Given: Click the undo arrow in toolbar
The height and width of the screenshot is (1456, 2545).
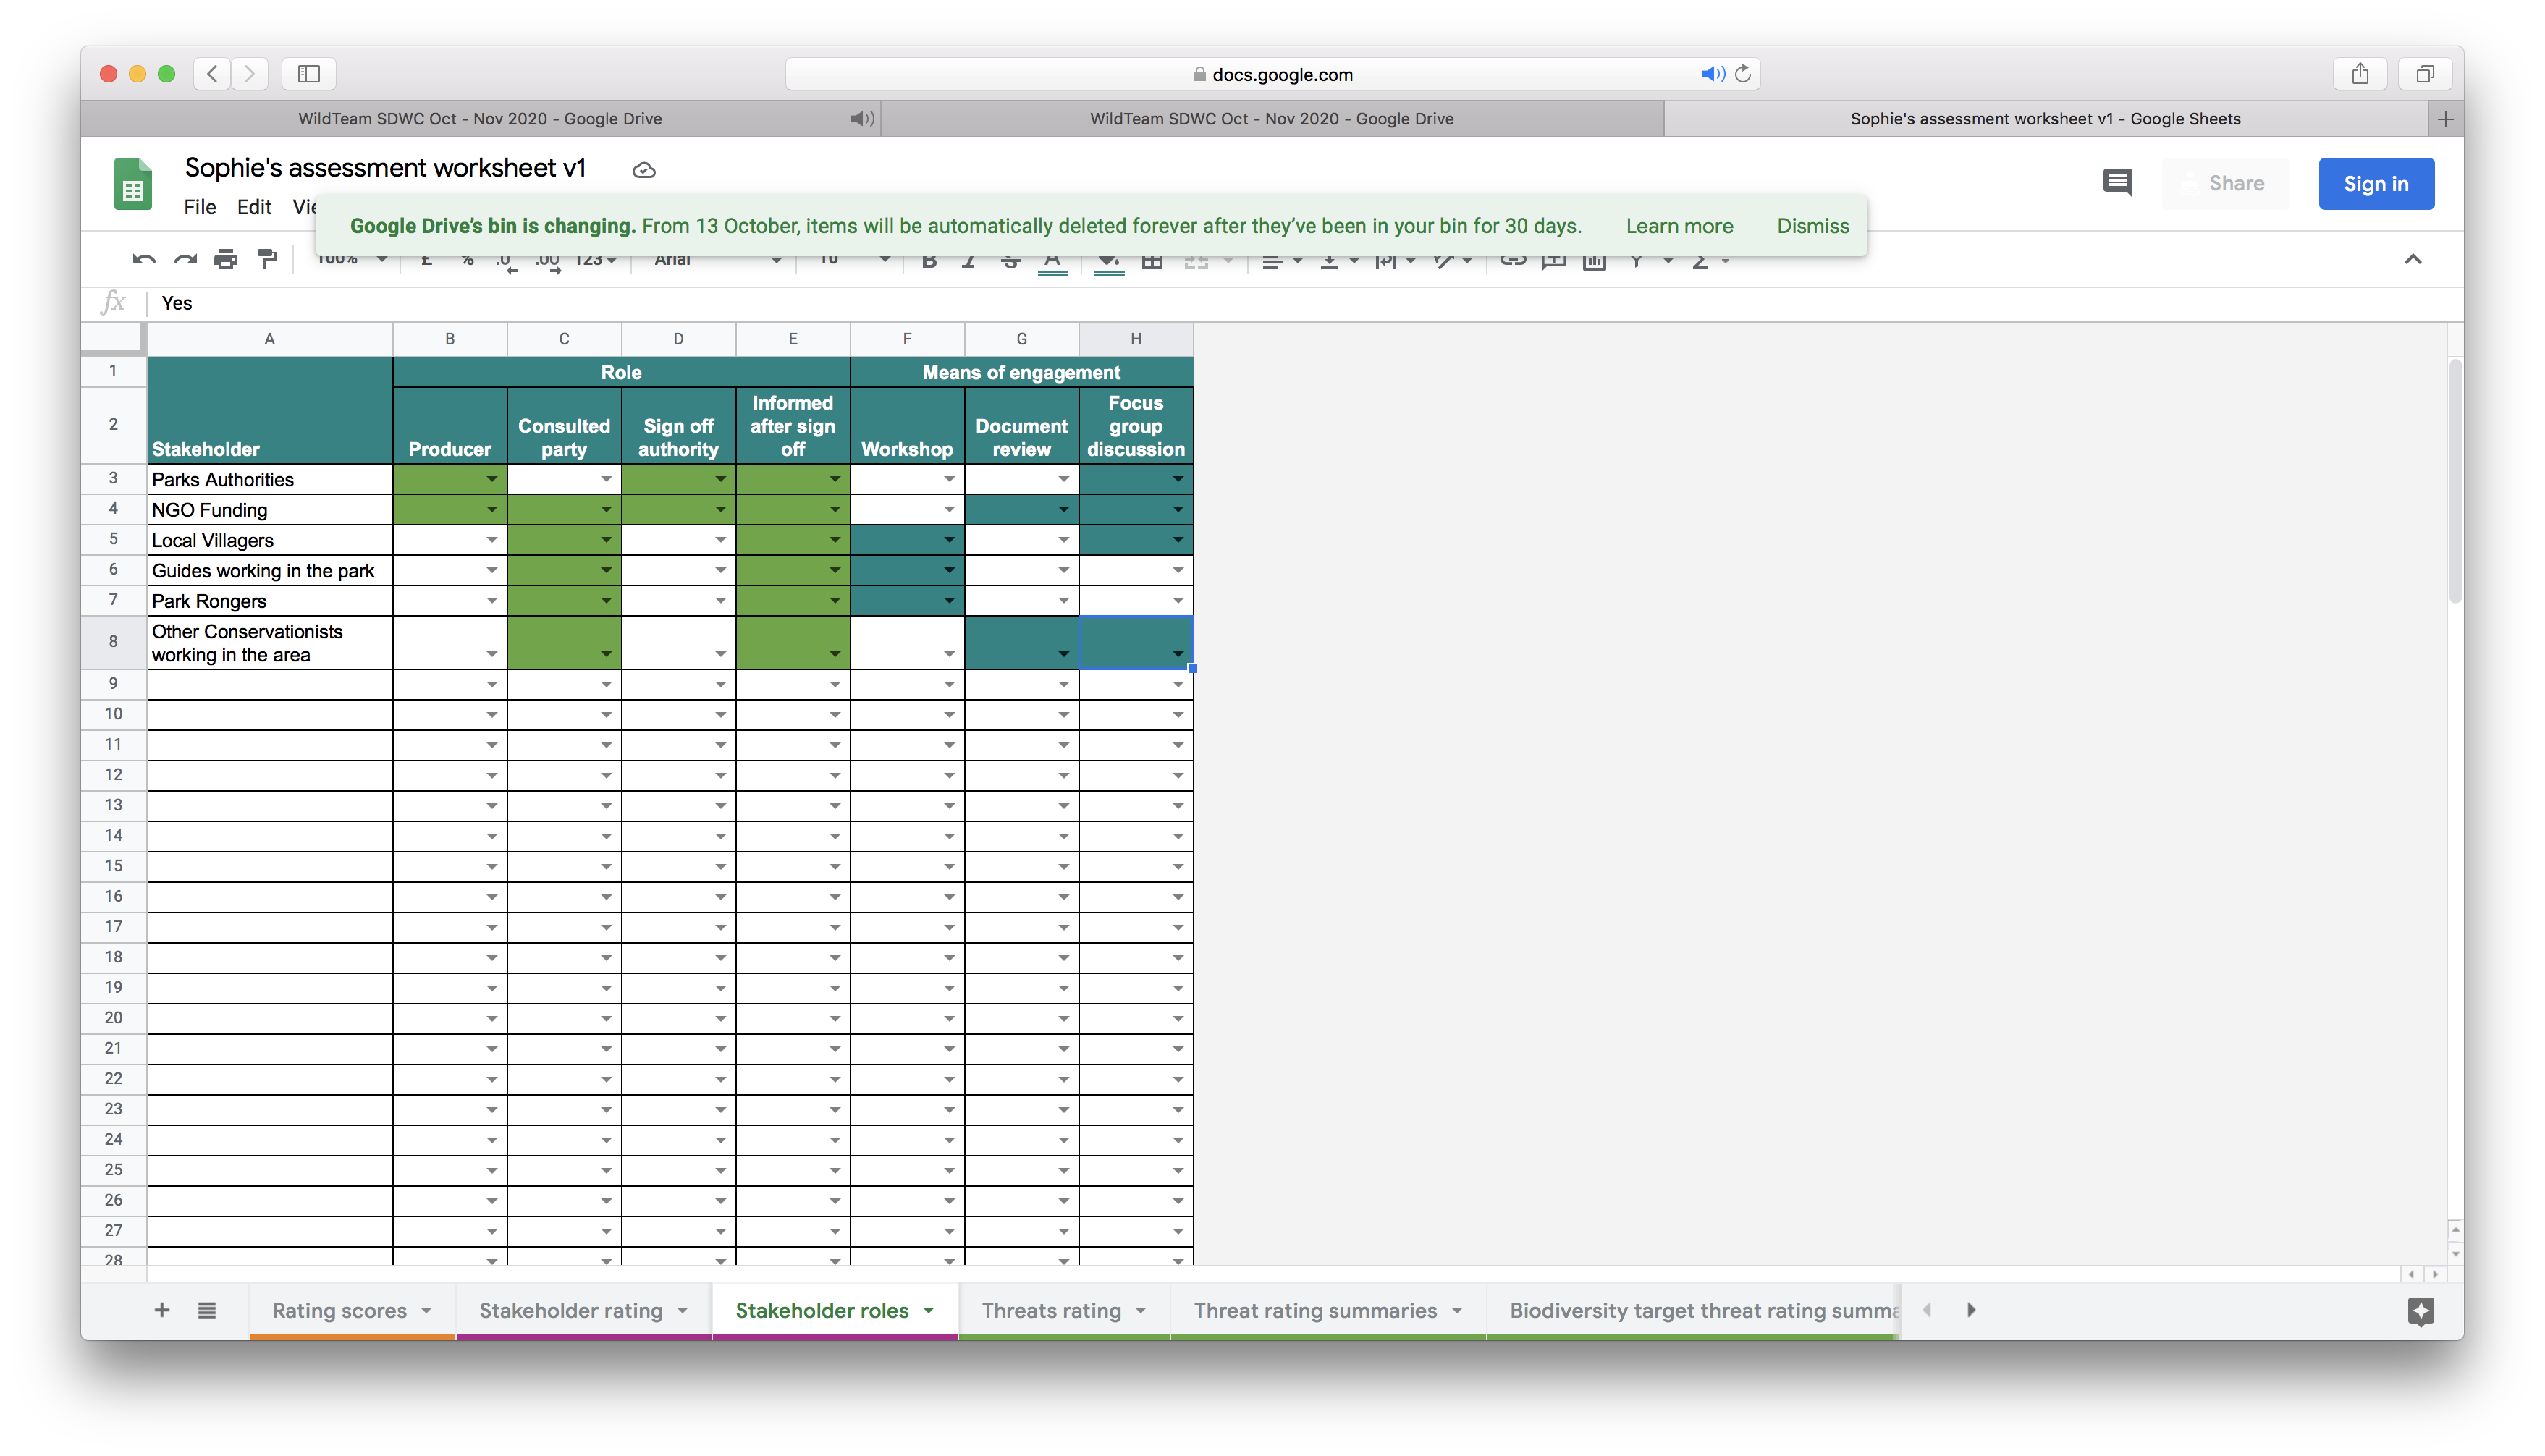Looking at the screenshot, I should (x=143, y=260).
